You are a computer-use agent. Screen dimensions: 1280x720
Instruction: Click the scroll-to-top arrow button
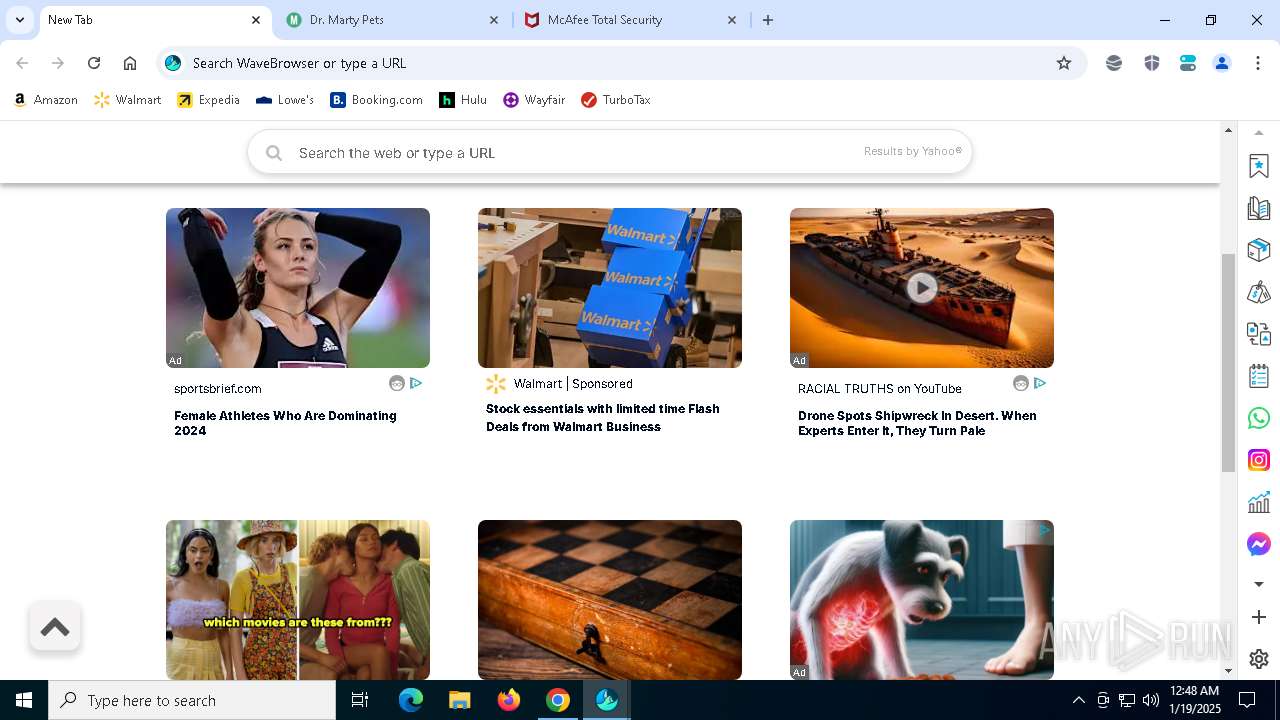point(55,627)
